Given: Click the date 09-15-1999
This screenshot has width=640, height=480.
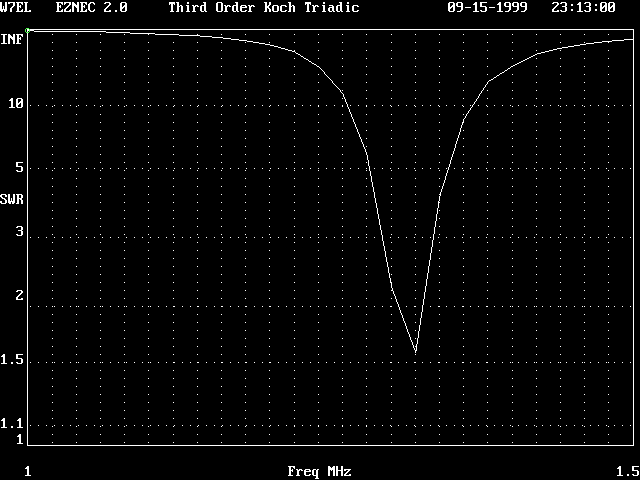Looking at the screenshot, I should (487, 7).
